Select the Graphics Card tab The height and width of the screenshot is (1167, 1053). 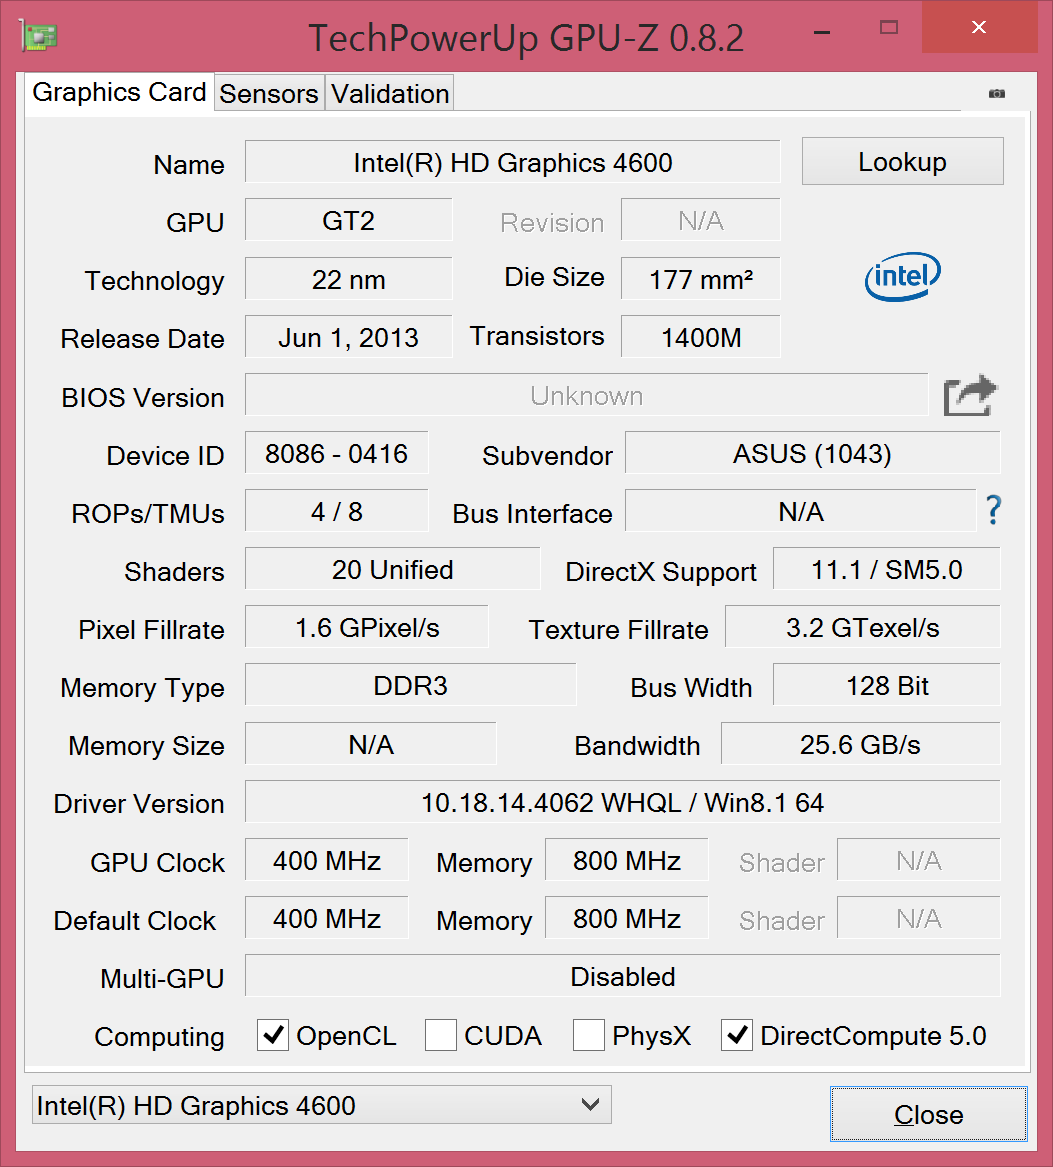(x=119, y=92)
